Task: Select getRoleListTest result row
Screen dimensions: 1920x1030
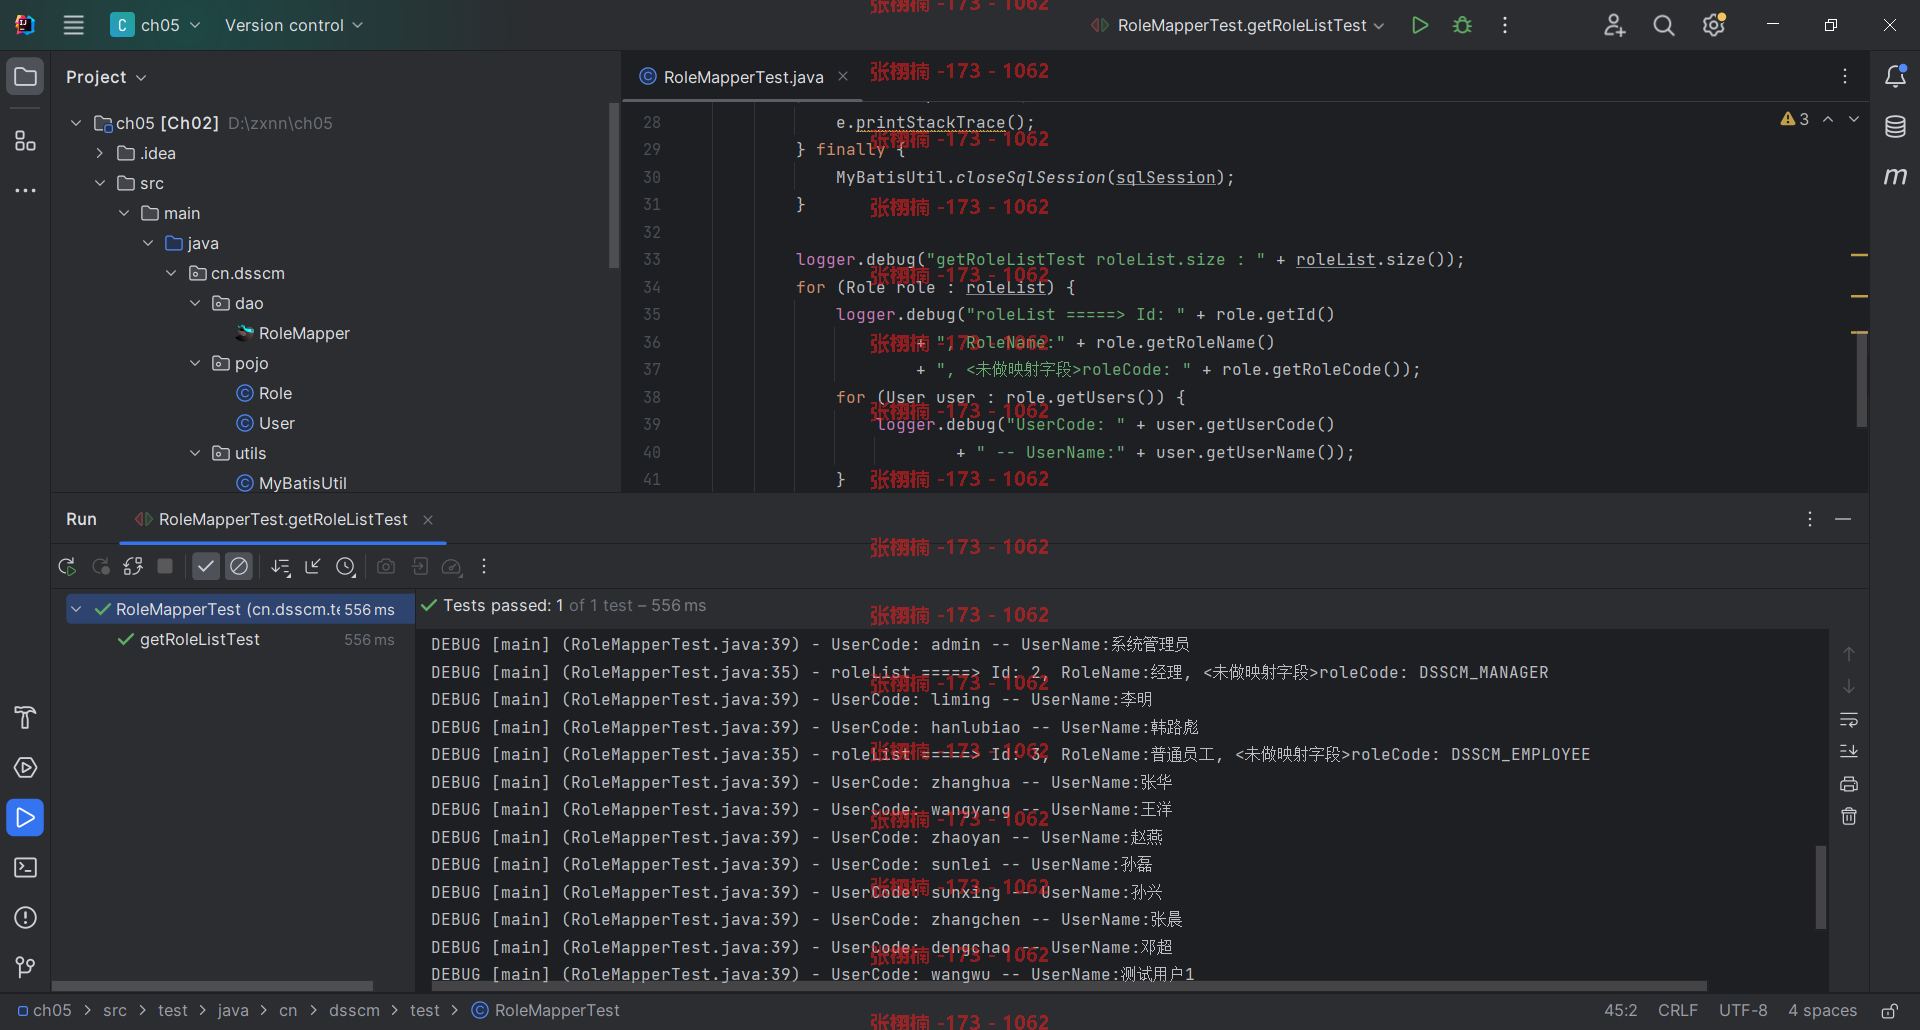Action: click(240, 639)
